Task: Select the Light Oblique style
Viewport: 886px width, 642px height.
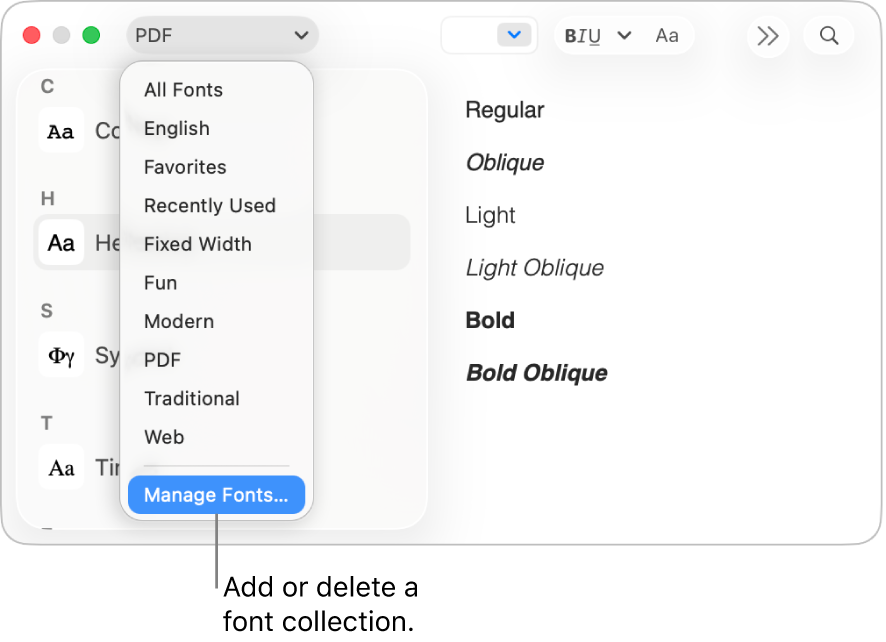Action: click(x=534, y=267)
